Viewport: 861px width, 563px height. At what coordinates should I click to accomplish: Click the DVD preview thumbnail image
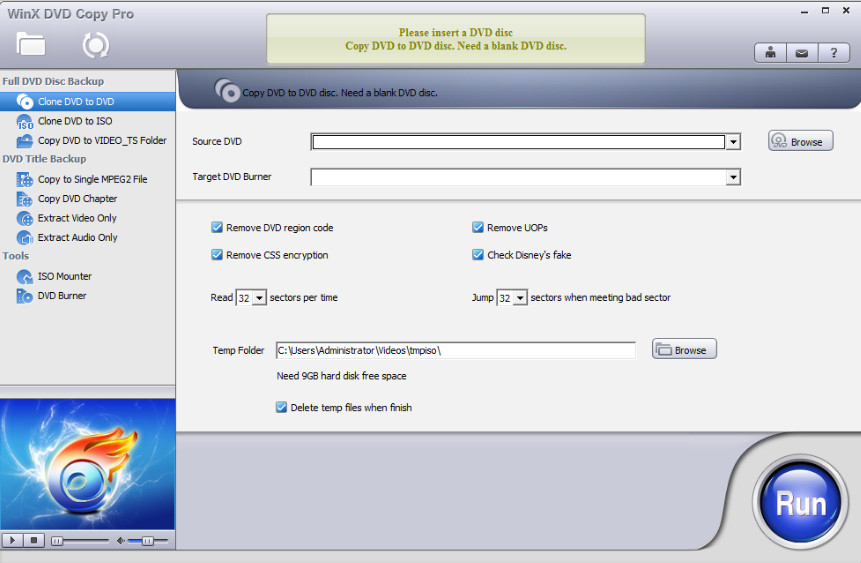coord(87,464)
